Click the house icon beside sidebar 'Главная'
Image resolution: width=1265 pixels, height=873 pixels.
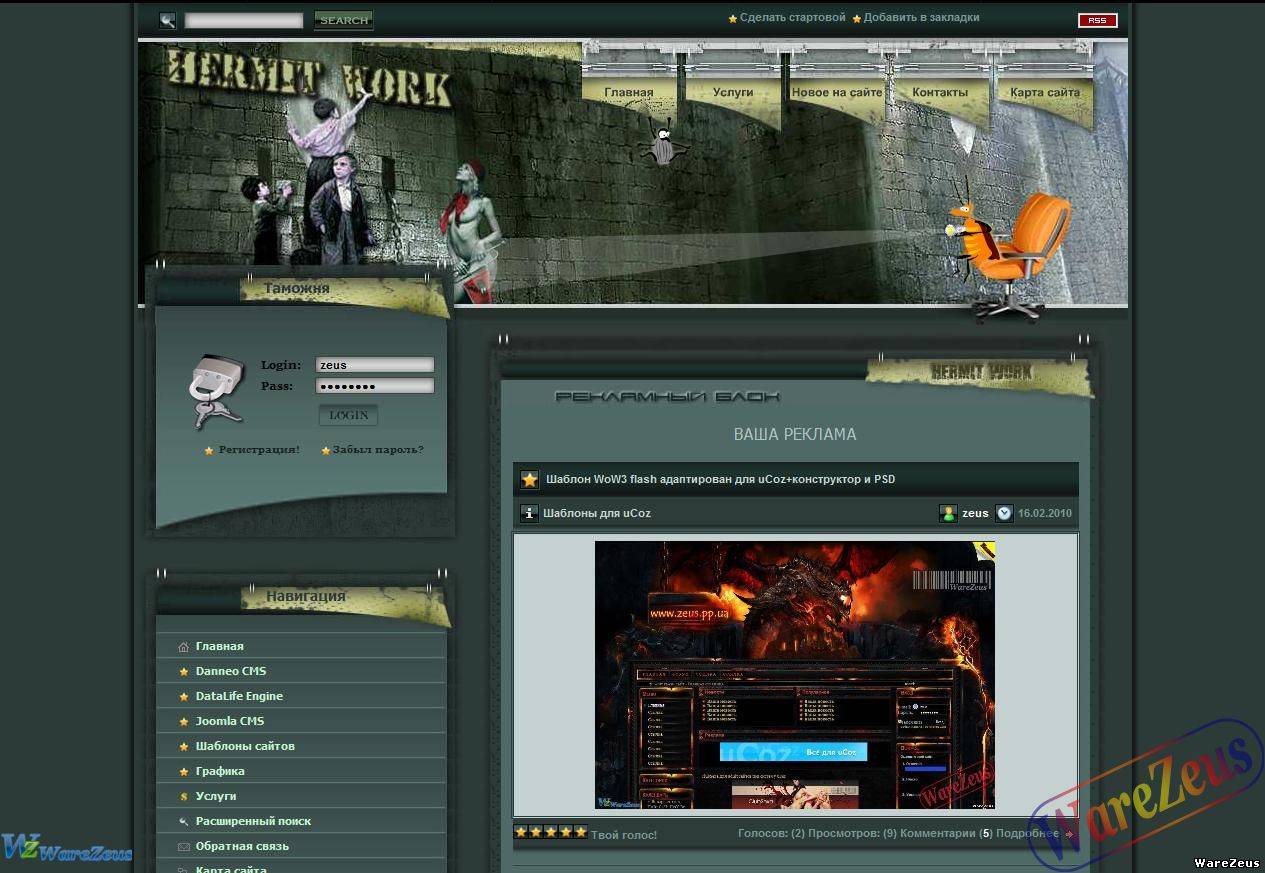[x=183, y=647]
